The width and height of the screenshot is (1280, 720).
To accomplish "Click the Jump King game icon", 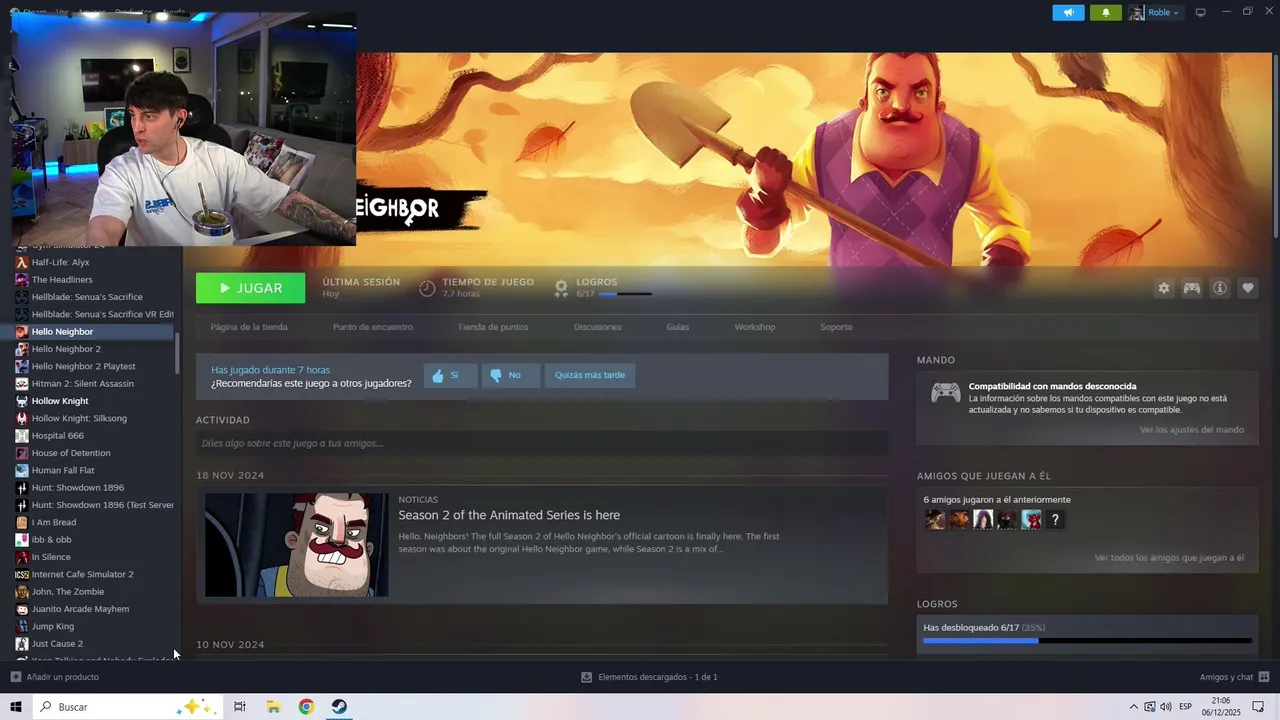I will [x=21, y=626].
